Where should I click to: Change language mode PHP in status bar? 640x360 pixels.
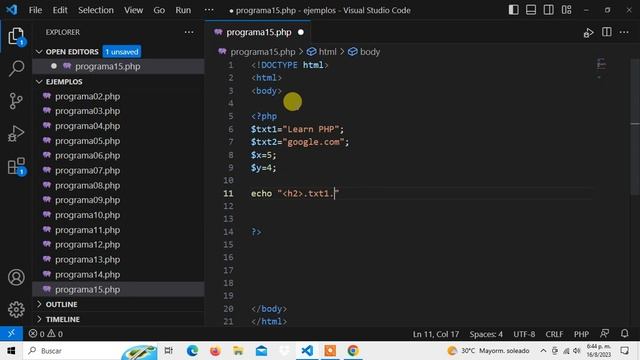[x=581, y=334]
